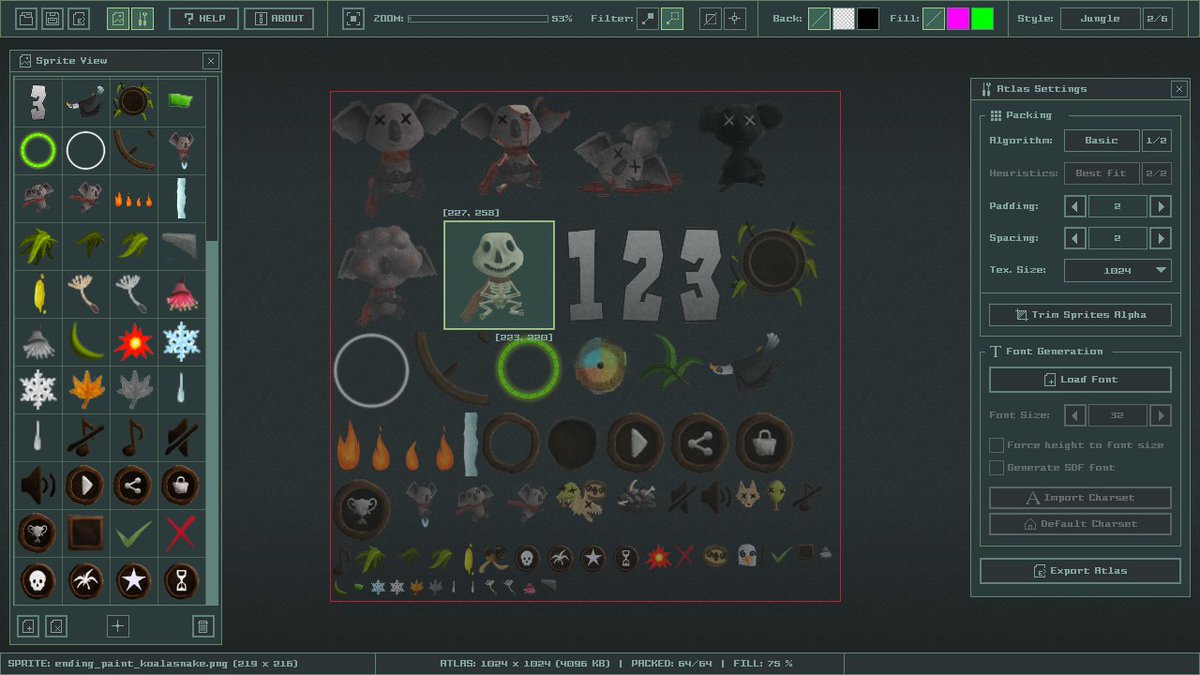Click the crosshair centering icon
This screenshot has width=1200, height=675.
tap(734, 17)
